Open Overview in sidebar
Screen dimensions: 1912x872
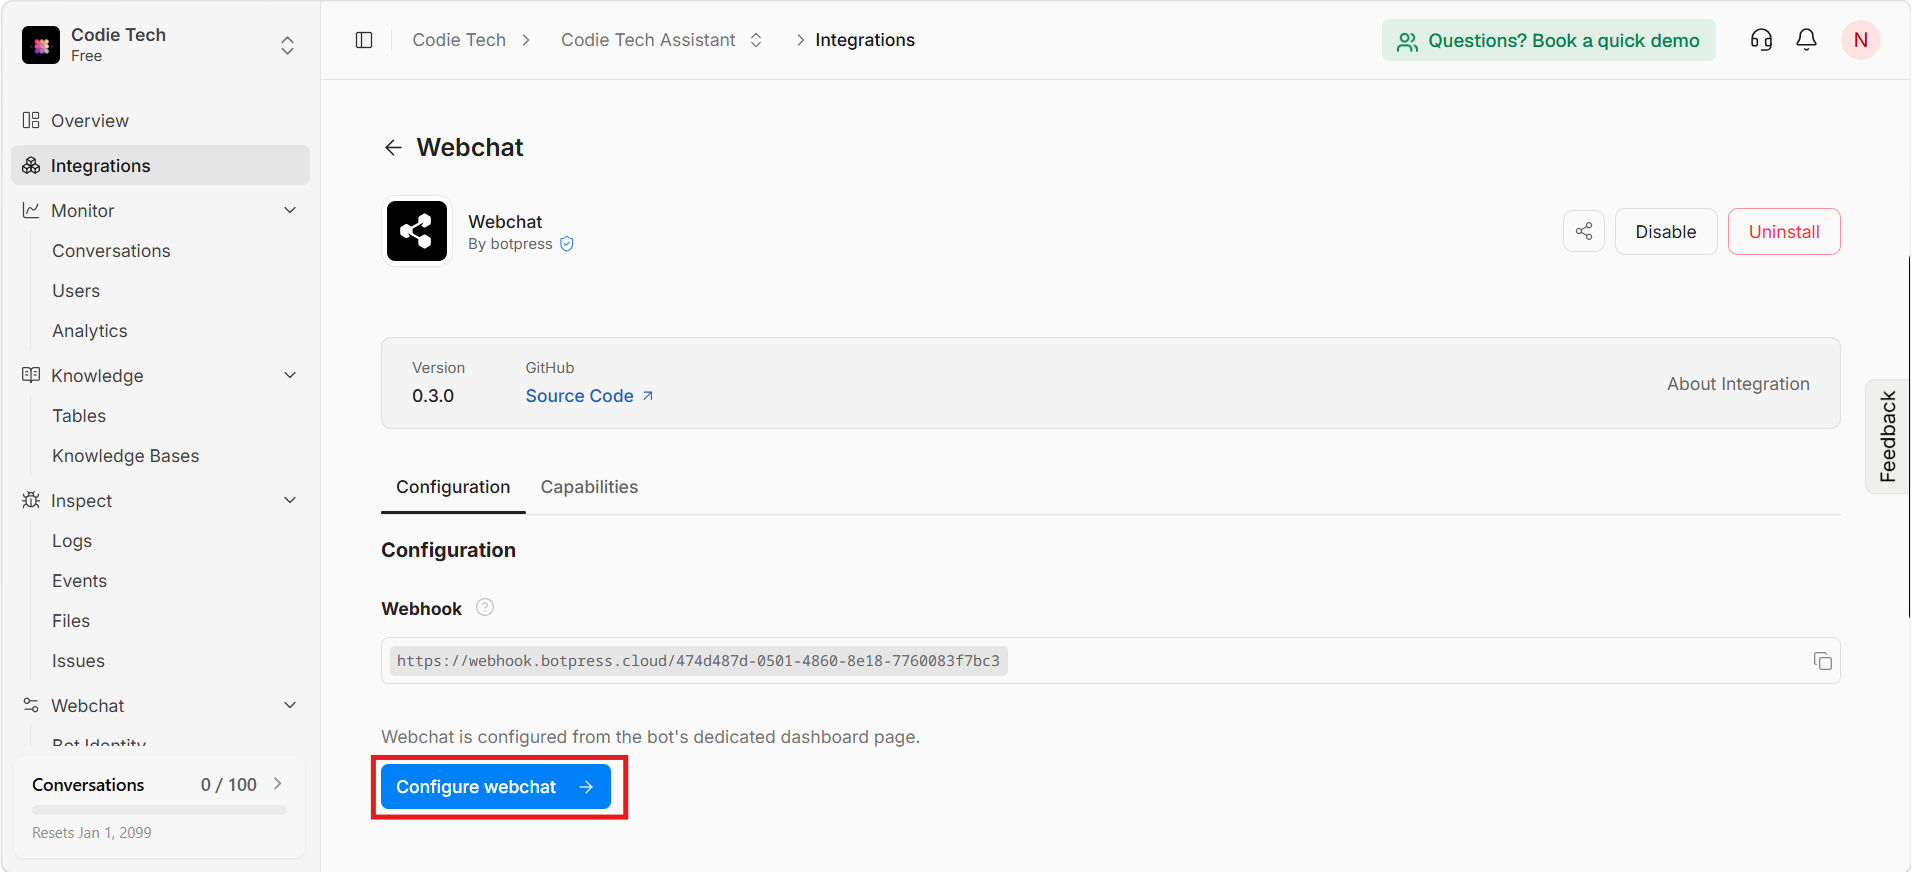pos(160,120)
